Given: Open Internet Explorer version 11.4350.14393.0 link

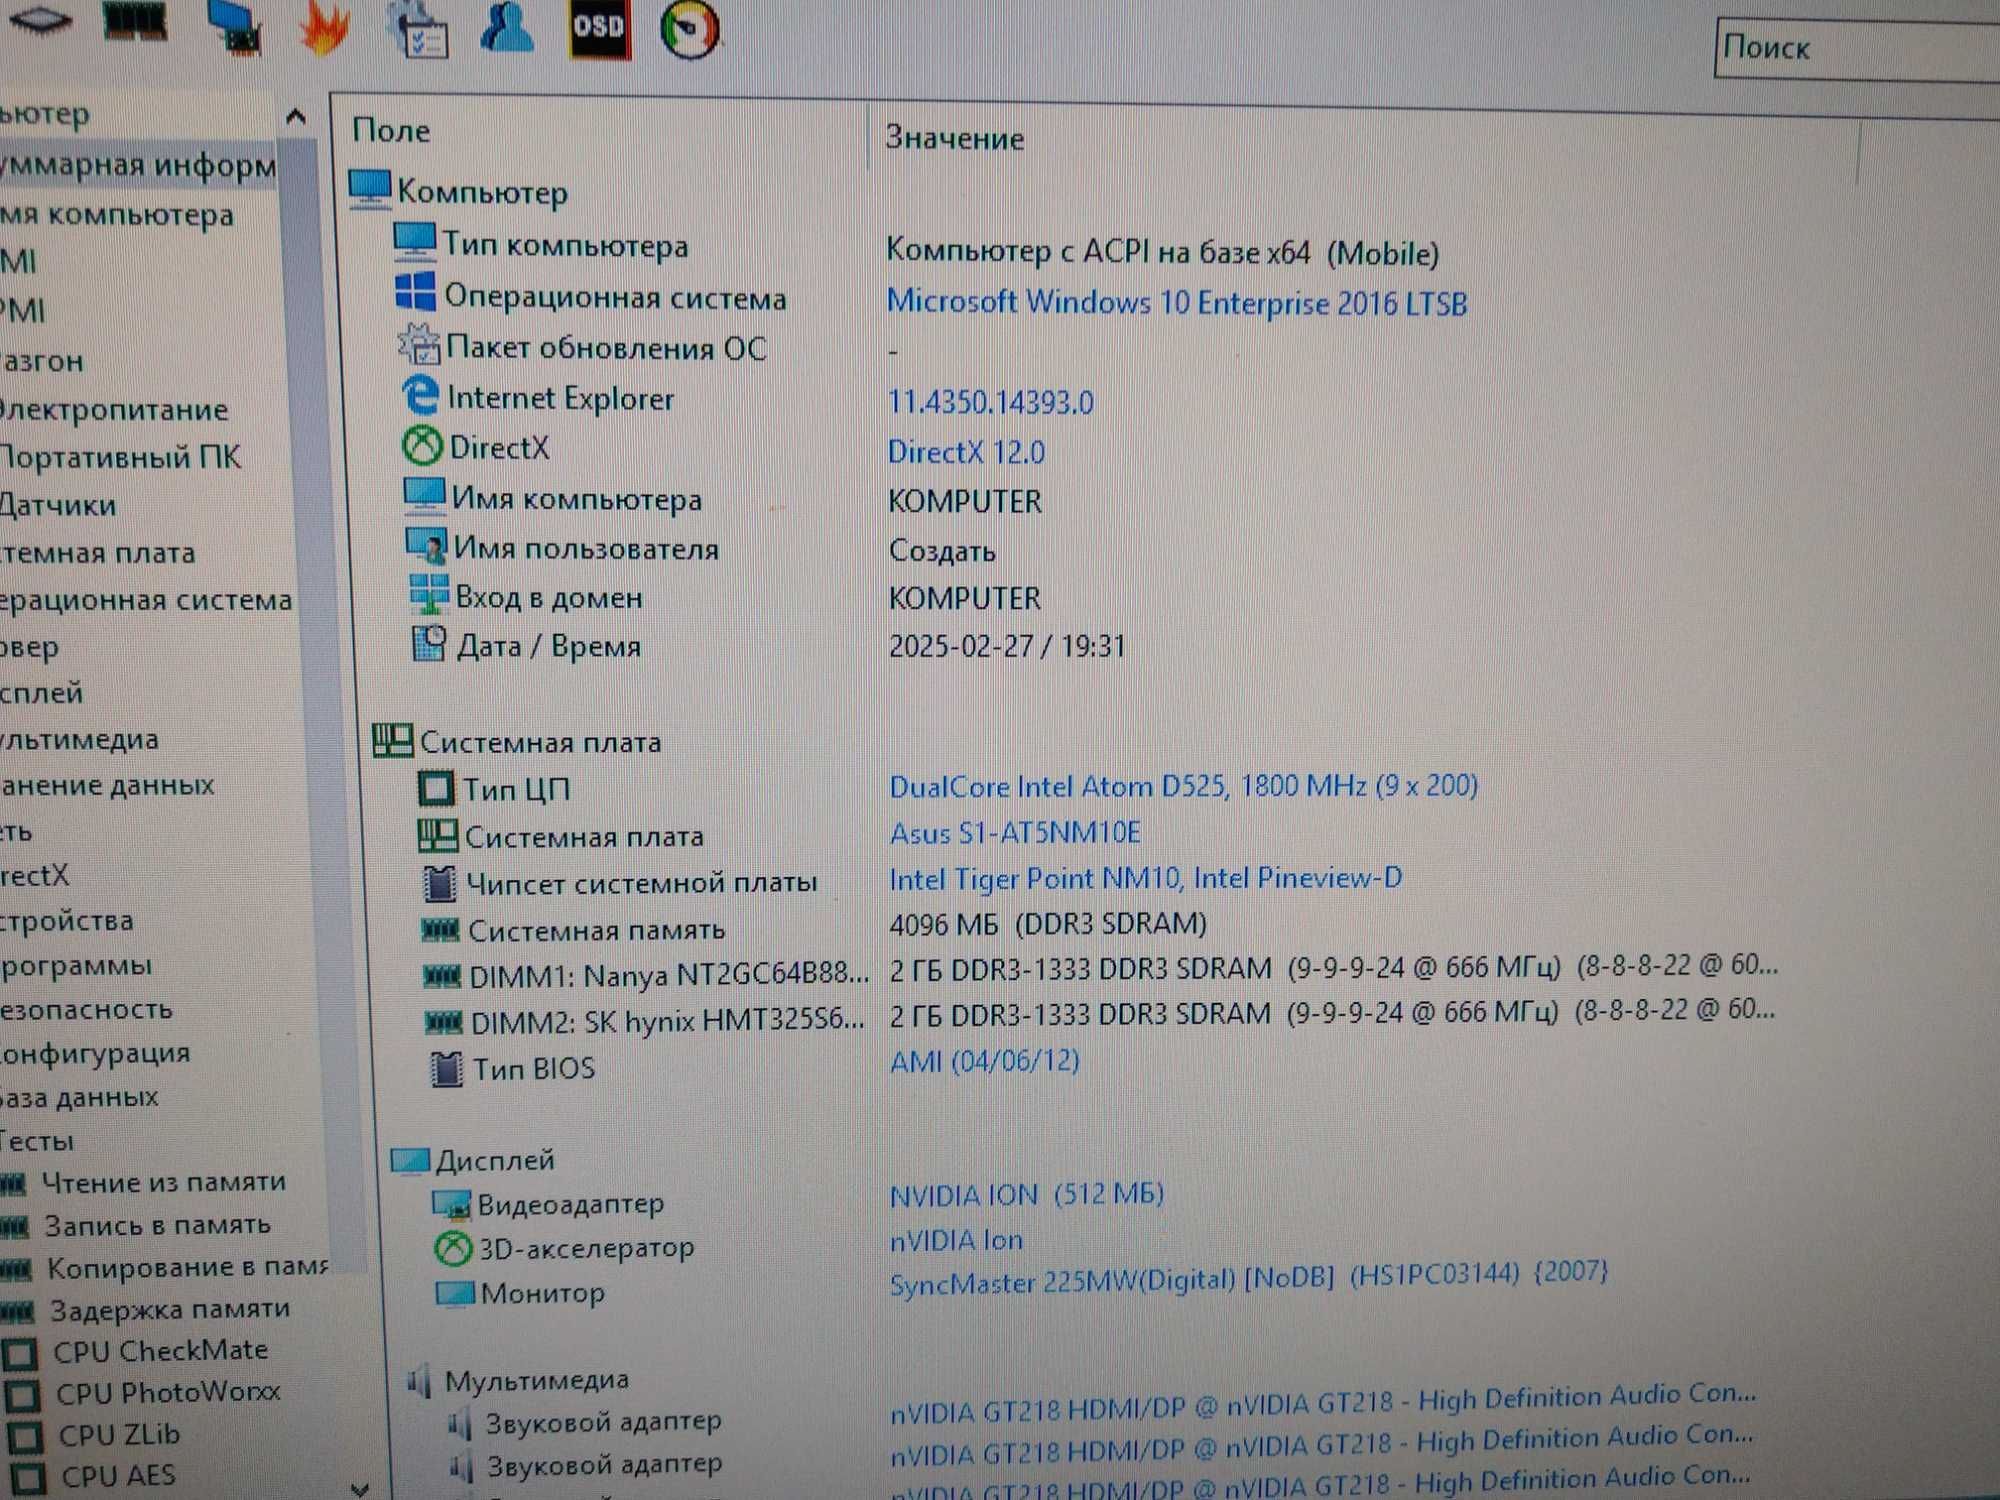Looking at the screenshot, I should click(x=991, y=402).
